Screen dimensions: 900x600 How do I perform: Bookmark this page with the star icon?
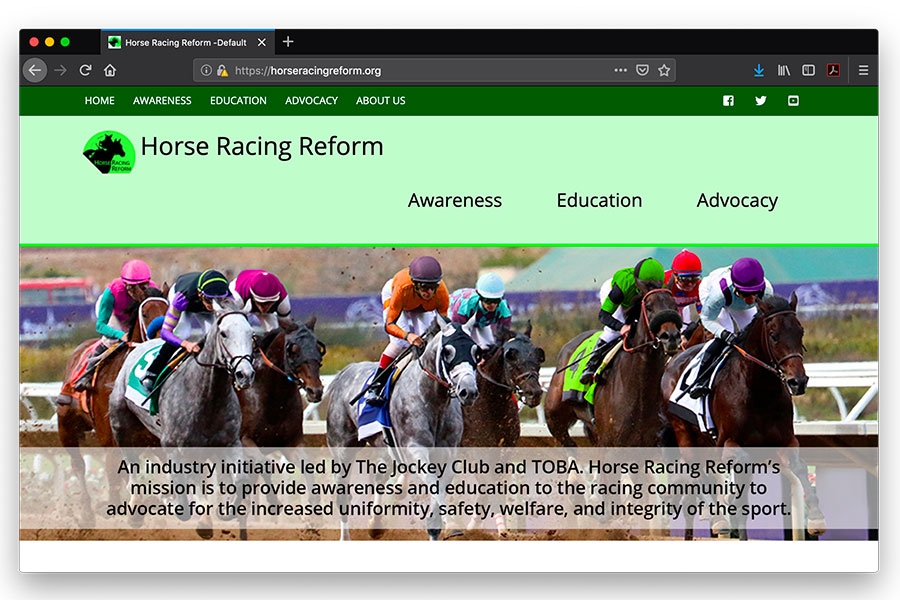point(664,70)
